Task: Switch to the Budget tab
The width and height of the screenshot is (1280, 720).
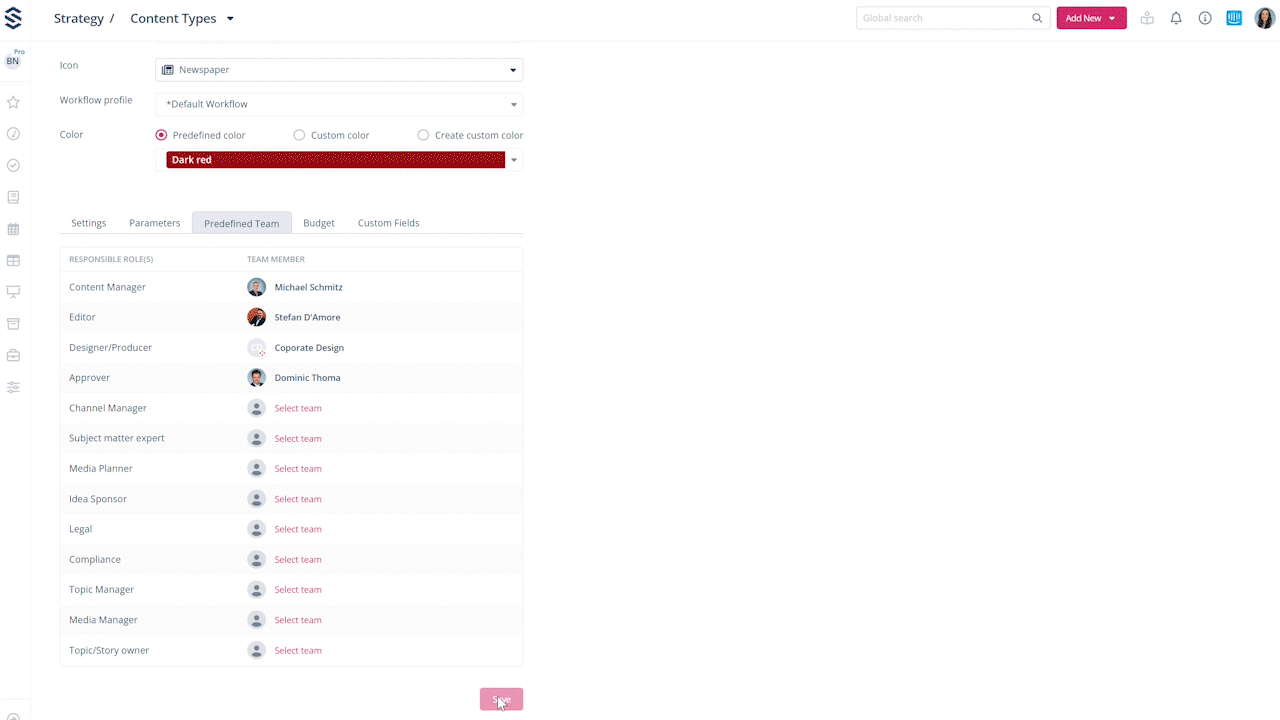Action: 319,223
